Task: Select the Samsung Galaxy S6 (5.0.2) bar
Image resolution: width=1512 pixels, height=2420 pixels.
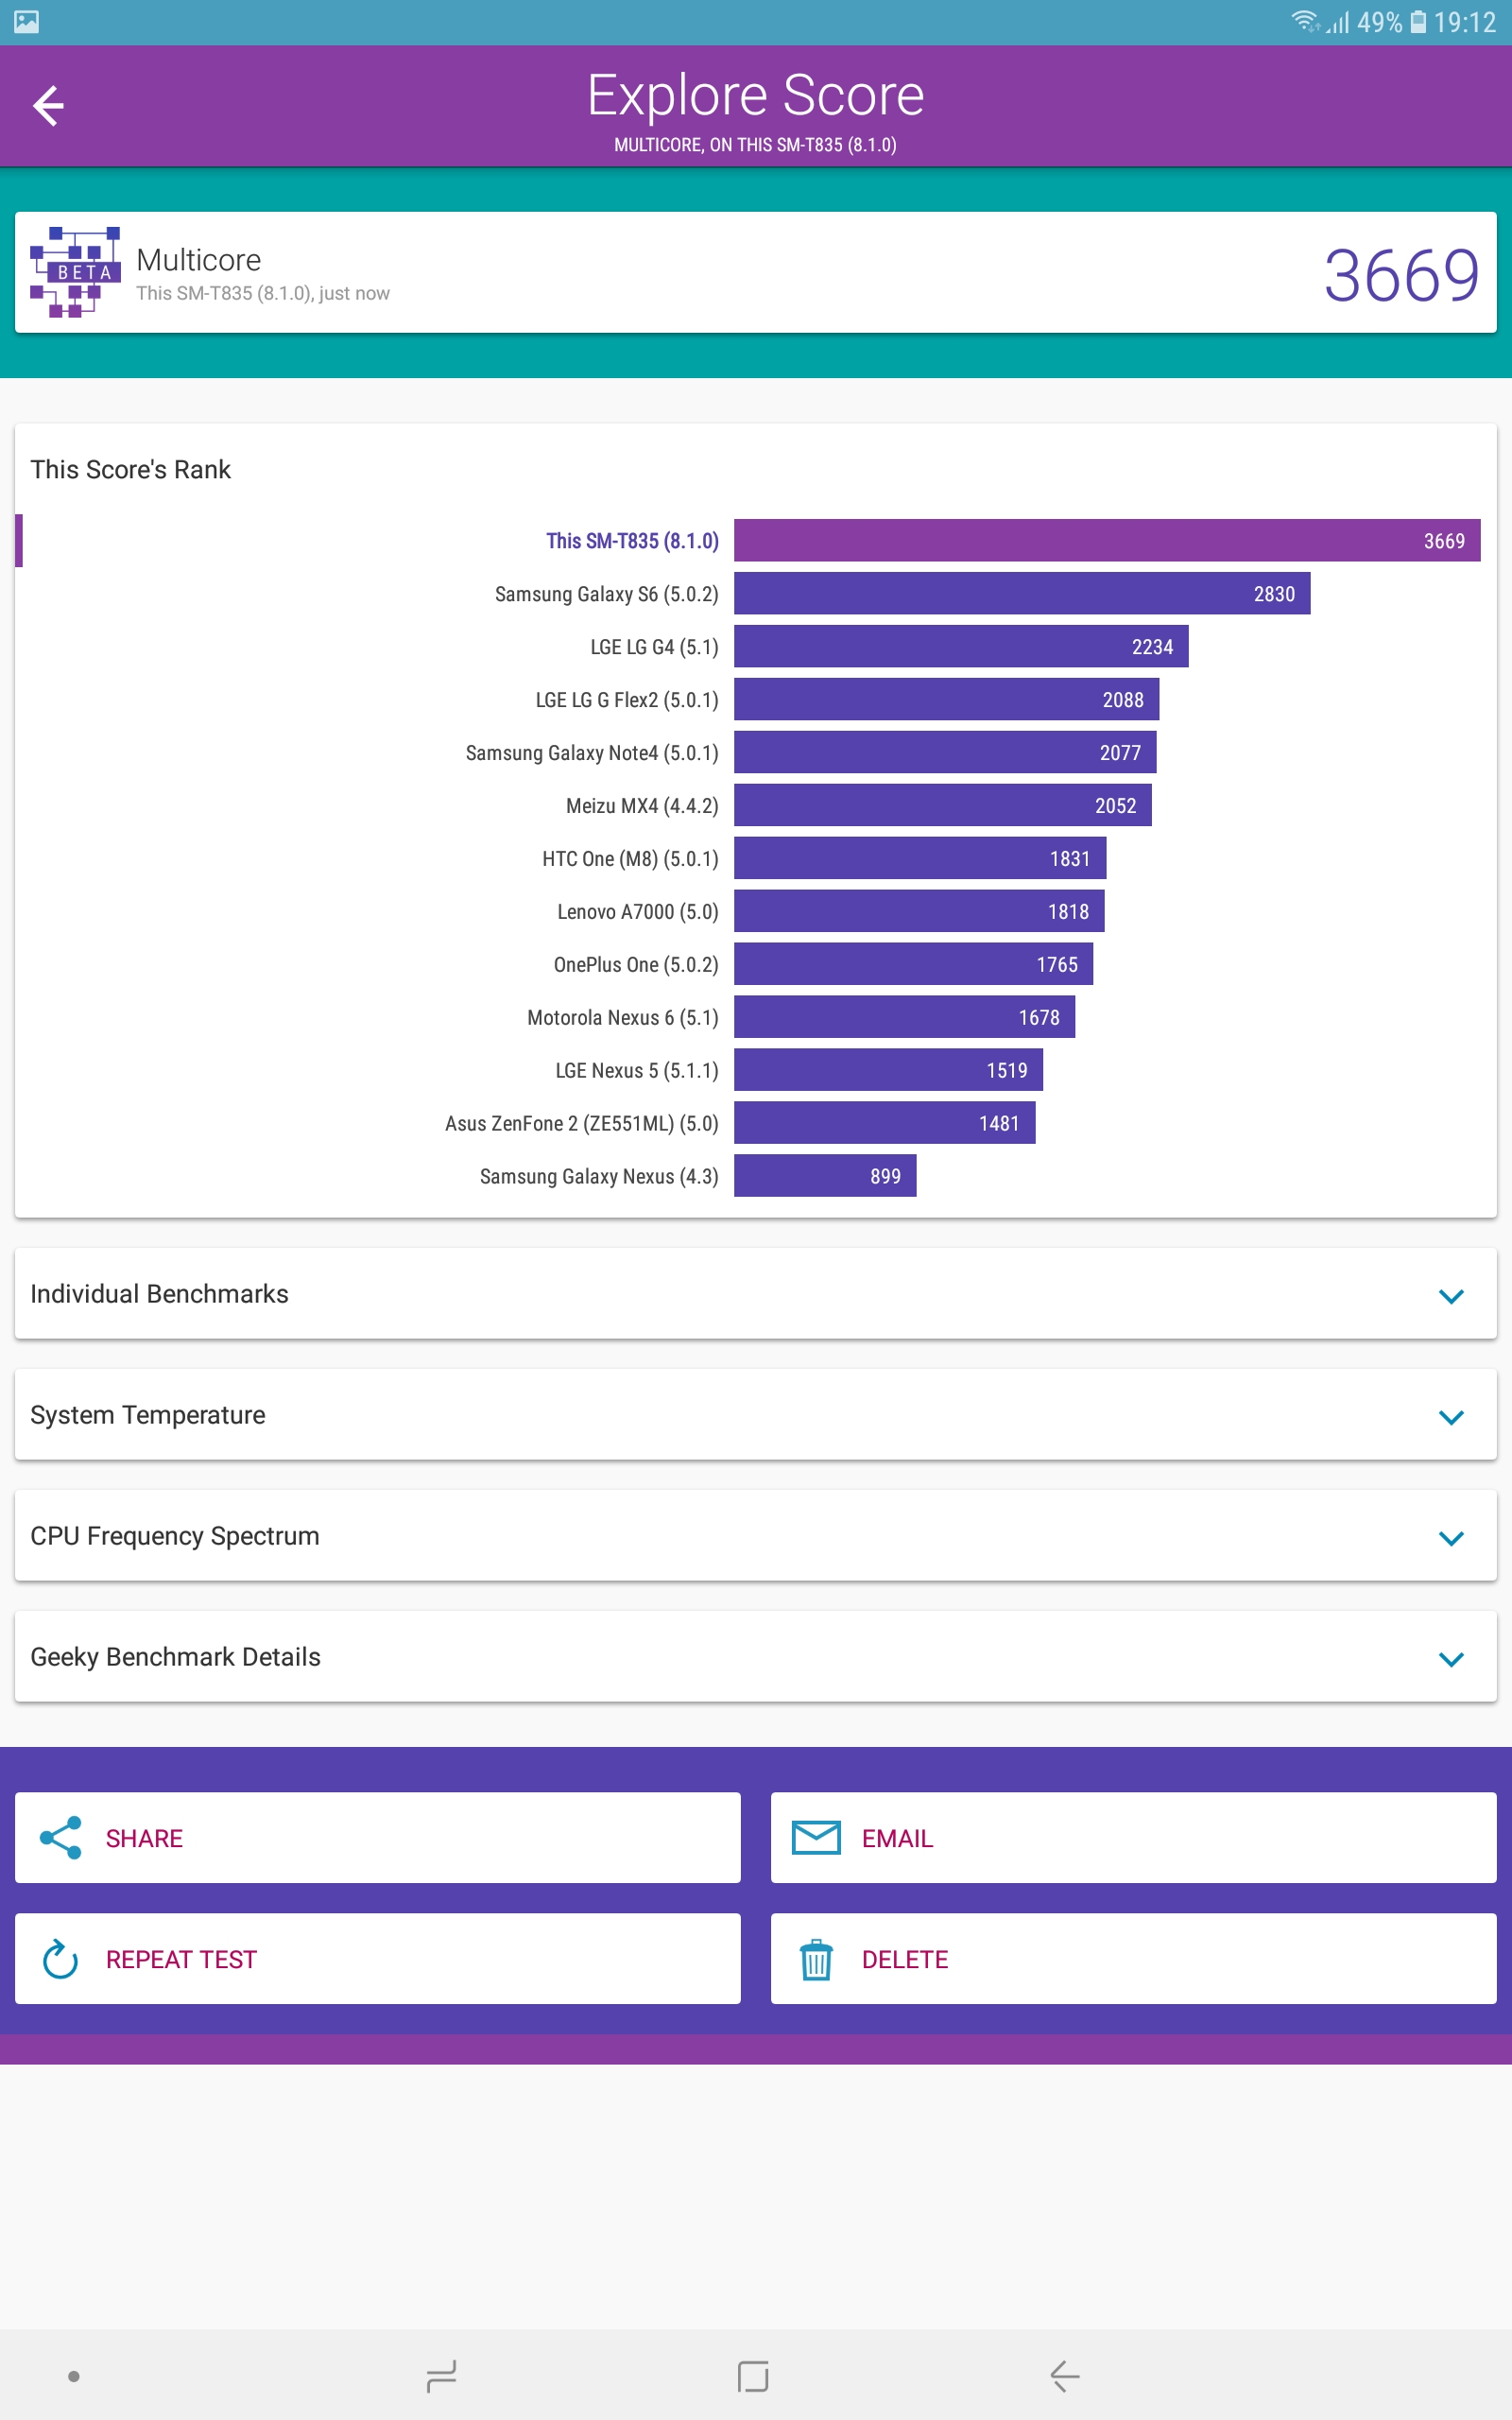Action: coord(1022,593)
